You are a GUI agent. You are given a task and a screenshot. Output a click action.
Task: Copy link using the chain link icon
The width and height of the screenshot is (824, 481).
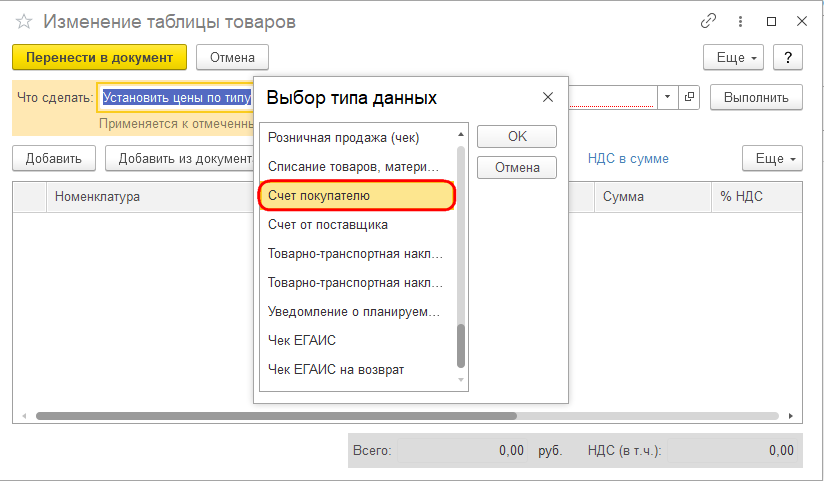pyautogui.click(x=708, y=21)
